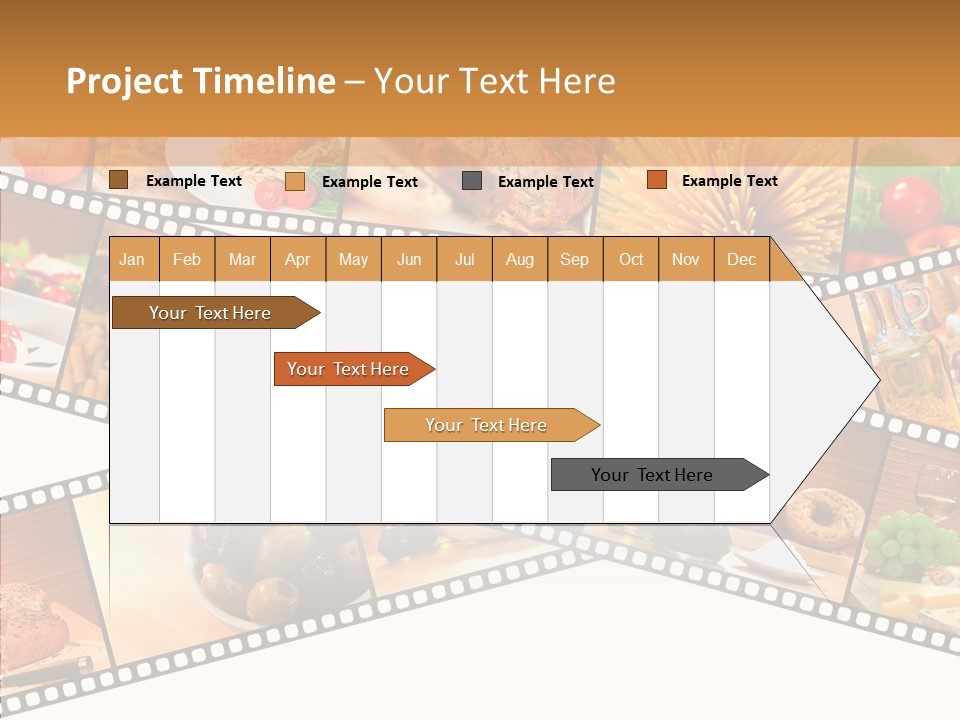Viewport: 960px width, 720px height.
Task: Select the burnt orange legend square
Action: point(656,180)
